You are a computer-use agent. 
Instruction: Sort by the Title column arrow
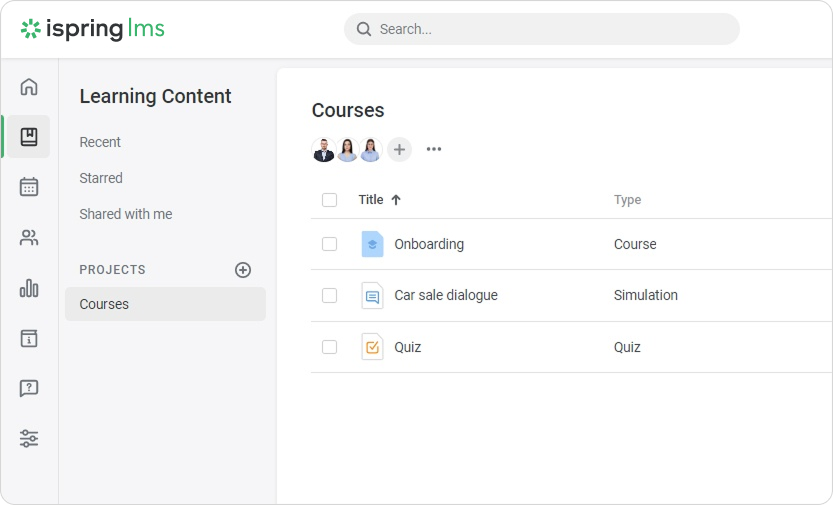(x=396, y=200)
